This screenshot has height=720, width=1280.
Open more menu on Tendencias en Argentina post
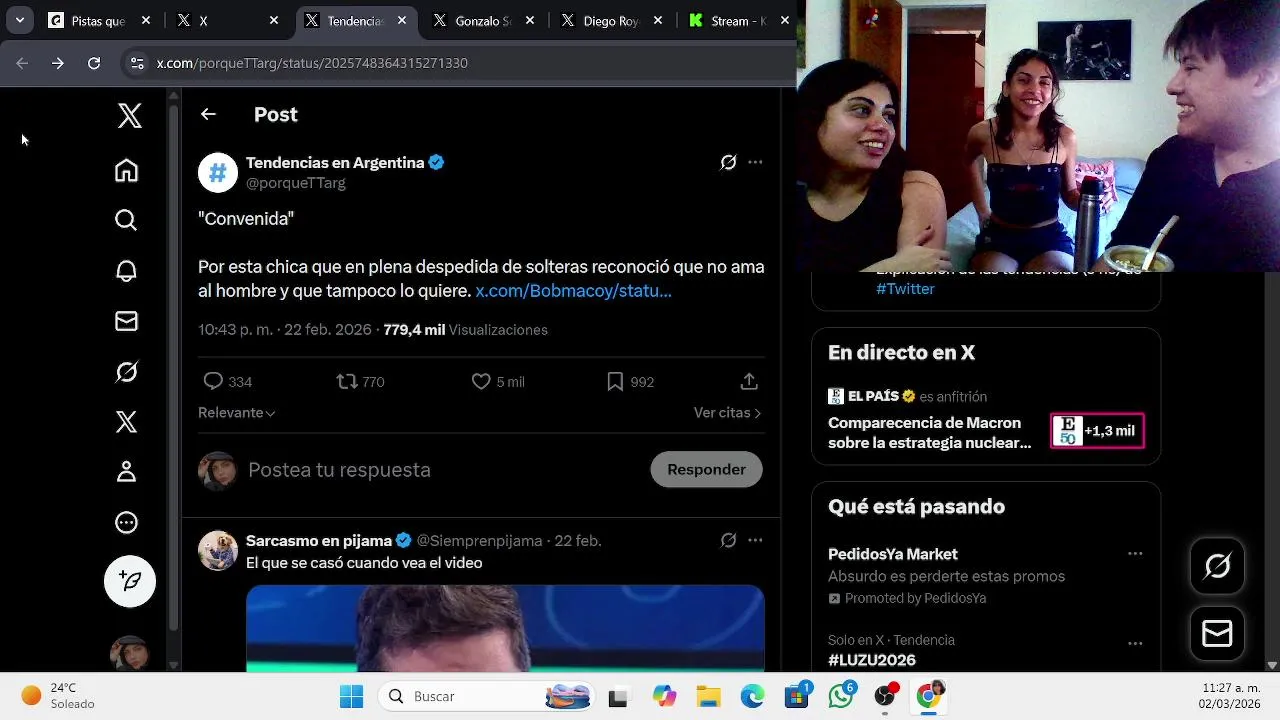pos(755,162)
